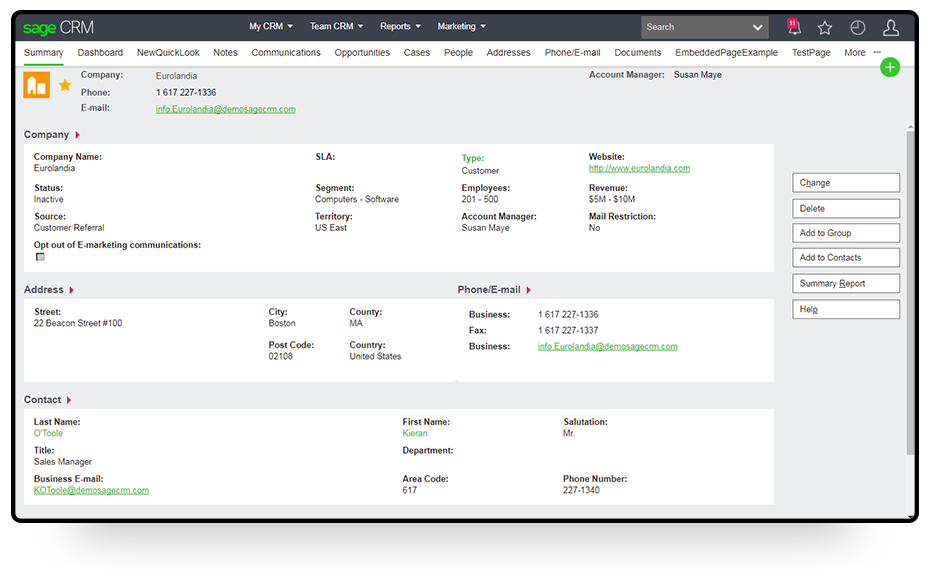Screen dimensions: 930x587
Task: Toggle the orange favorite star for Eurolandia
Action: [65, 85]
